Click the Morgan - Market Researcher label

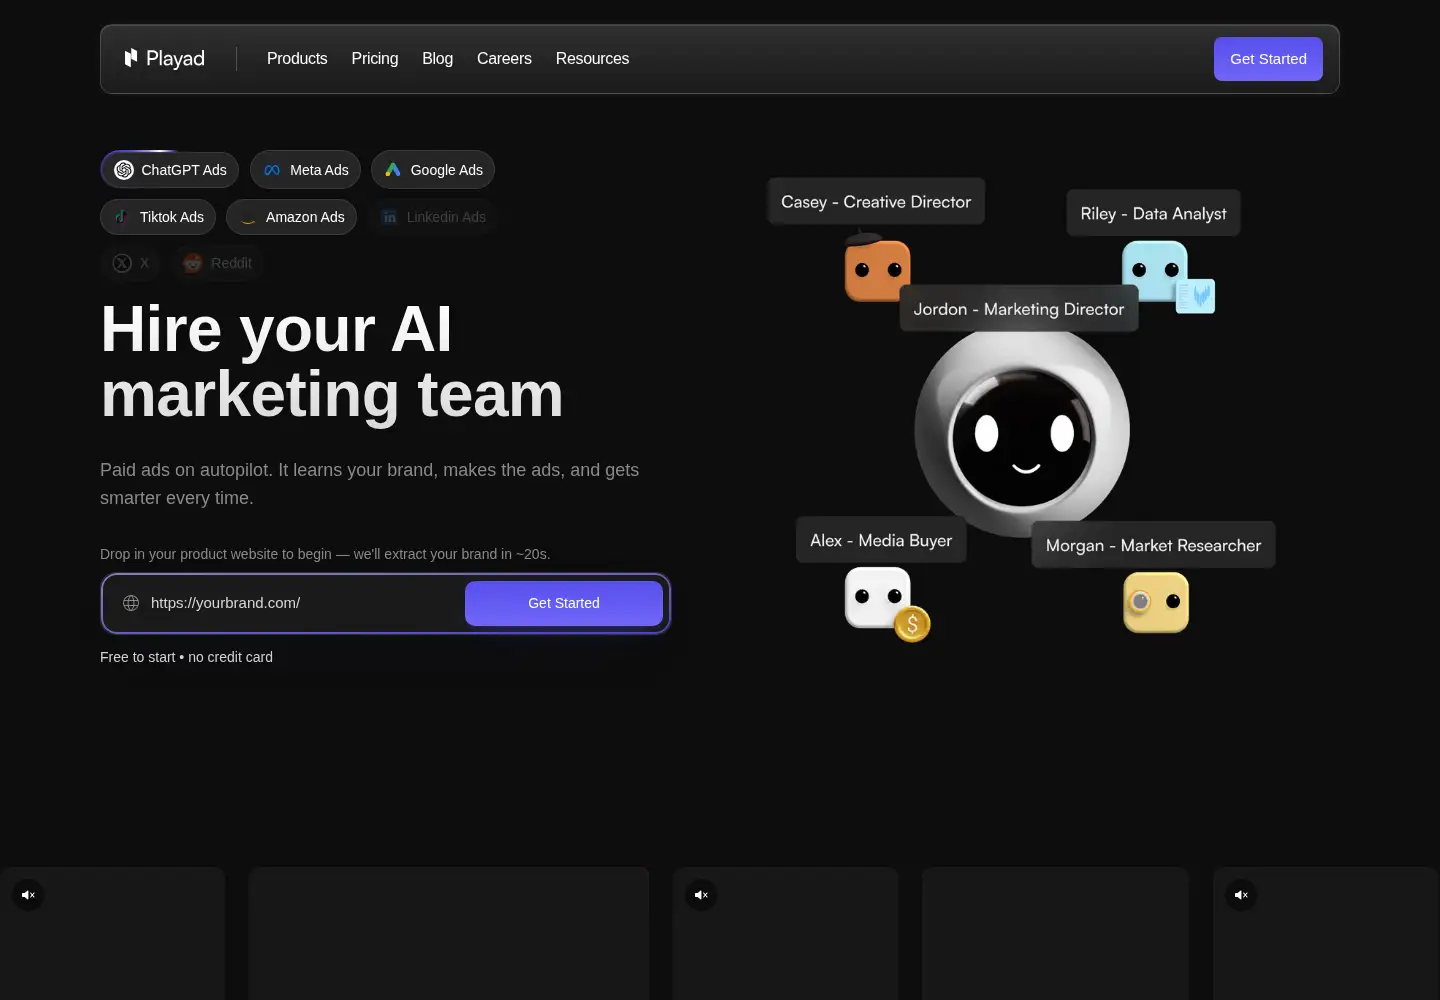[1153, 545]
